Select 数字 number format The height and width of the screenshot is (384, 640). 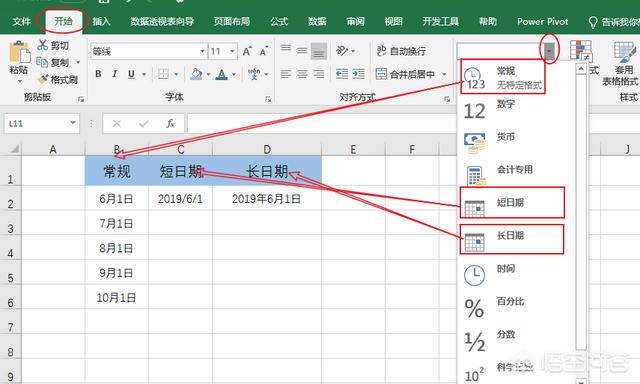click(x=517, y=111)
